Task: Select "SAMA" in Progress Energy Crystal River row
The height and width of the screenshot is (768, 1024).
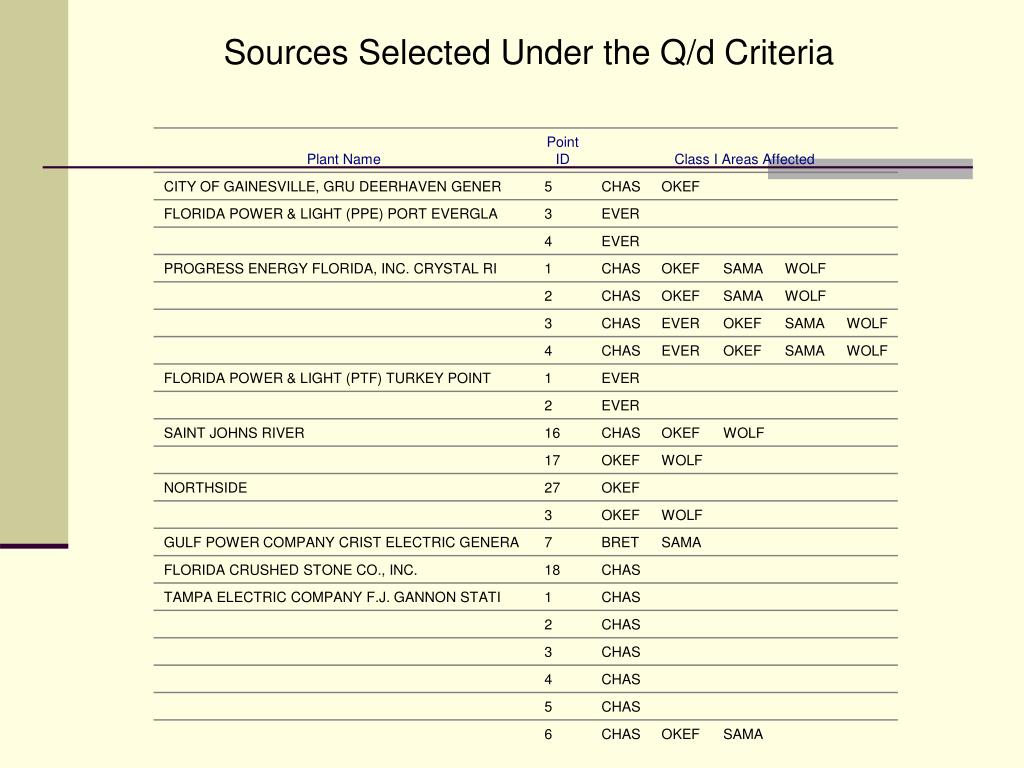Action: pyautogui.click(x=743, y=269)
